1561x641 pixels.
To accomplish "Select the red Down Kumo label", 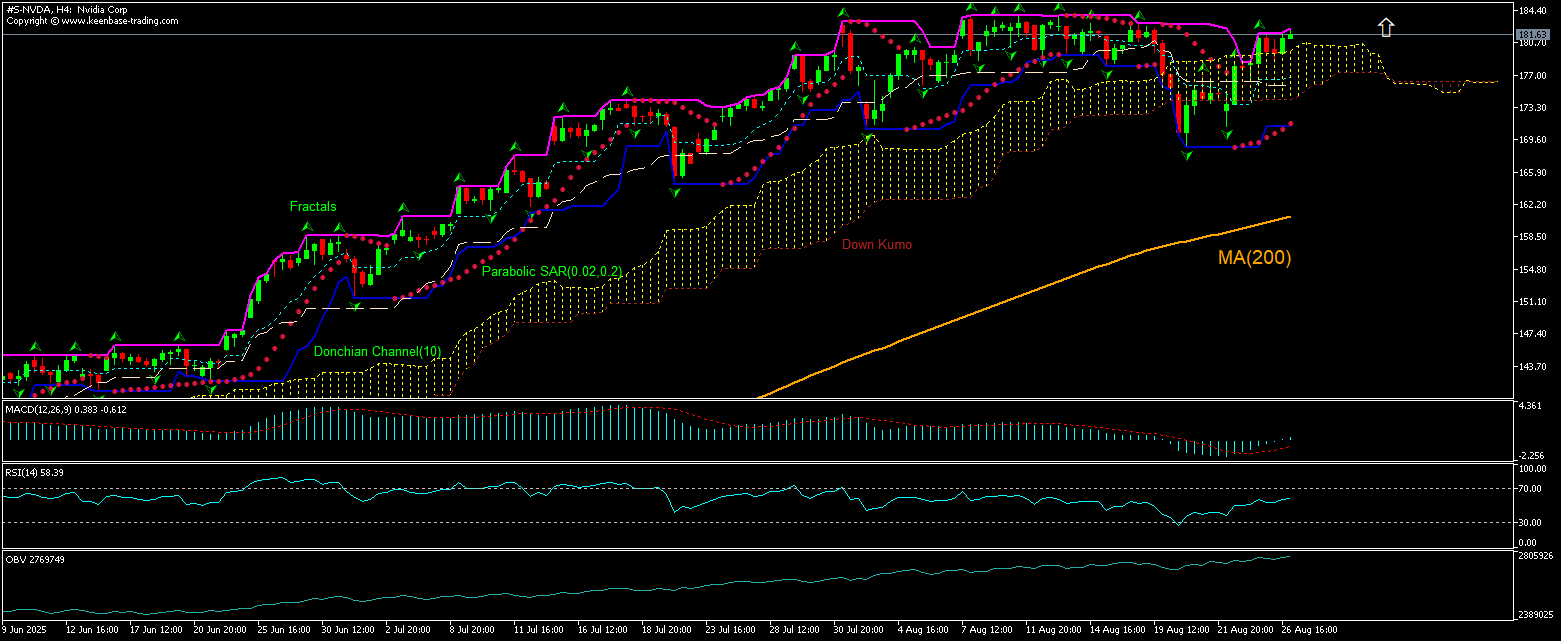I will [876, 245].
